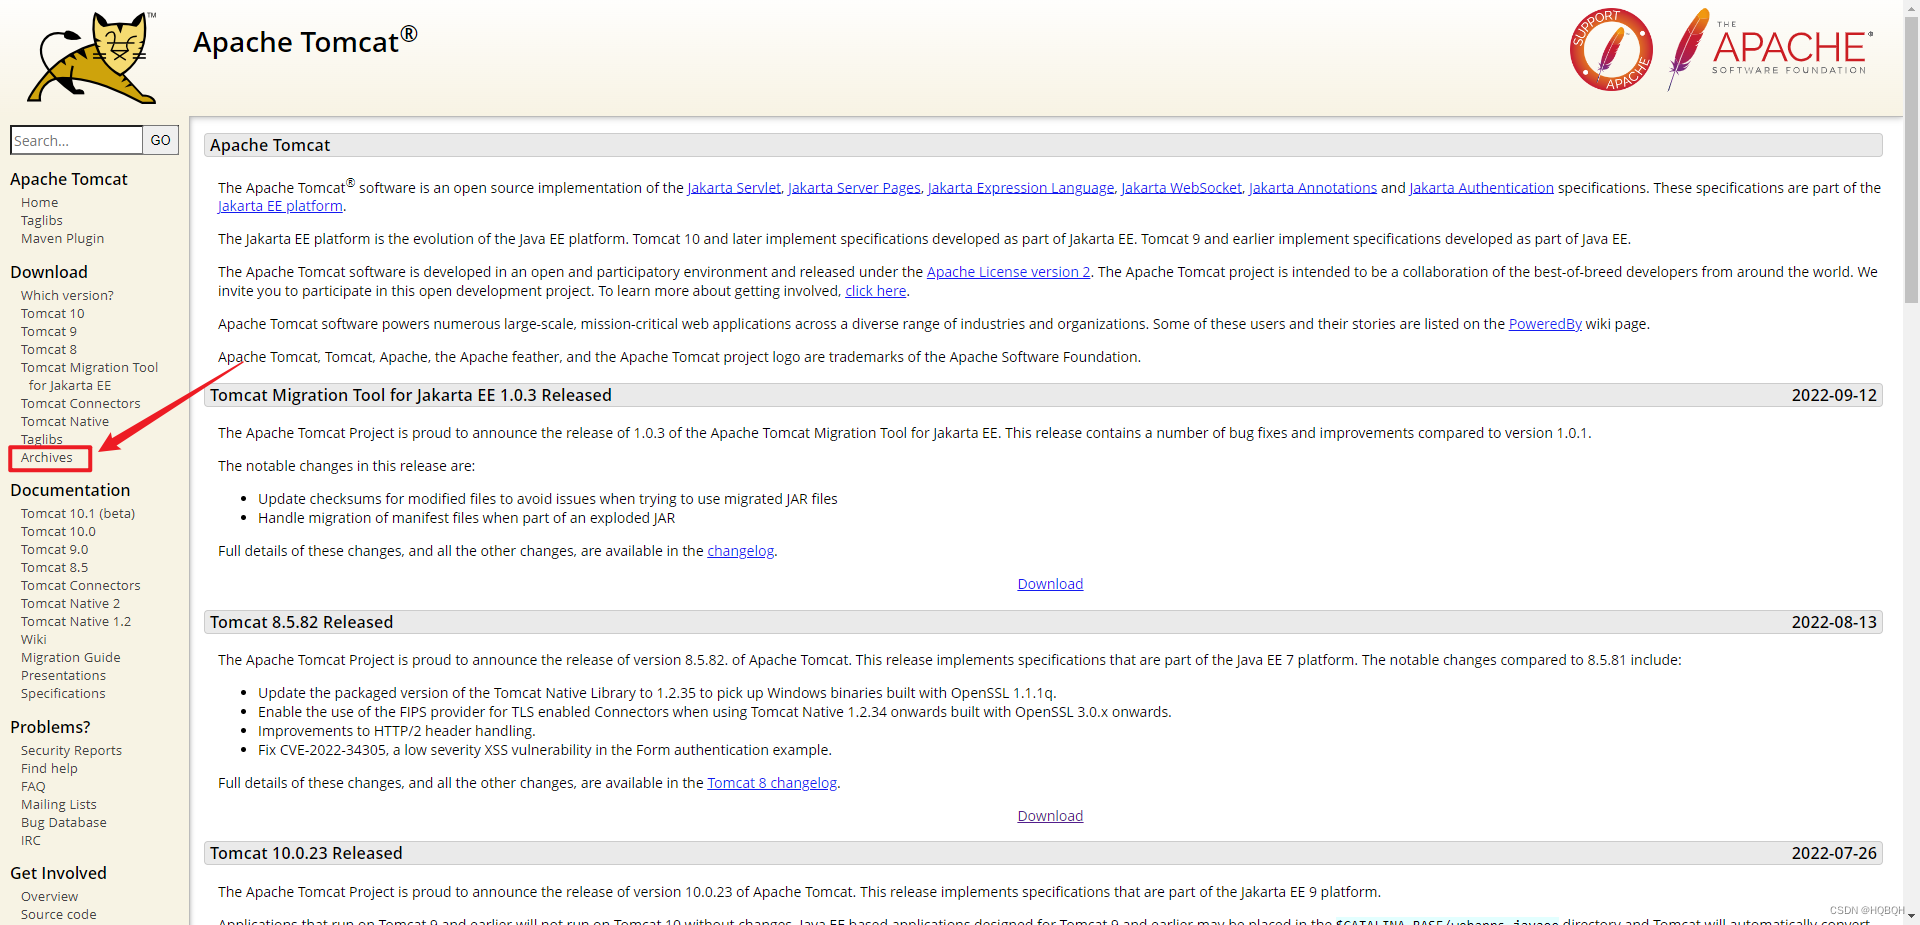This screenshot has height=925, width=1920.
Task: Open Tomcat Native 1.2 documentation
Action: [76, 621]
